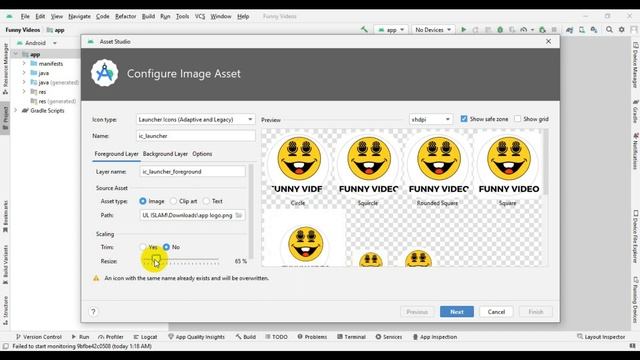Open Resource Manager side panel
This screenshot has height=360, width=640.
[x=5, y=69]
